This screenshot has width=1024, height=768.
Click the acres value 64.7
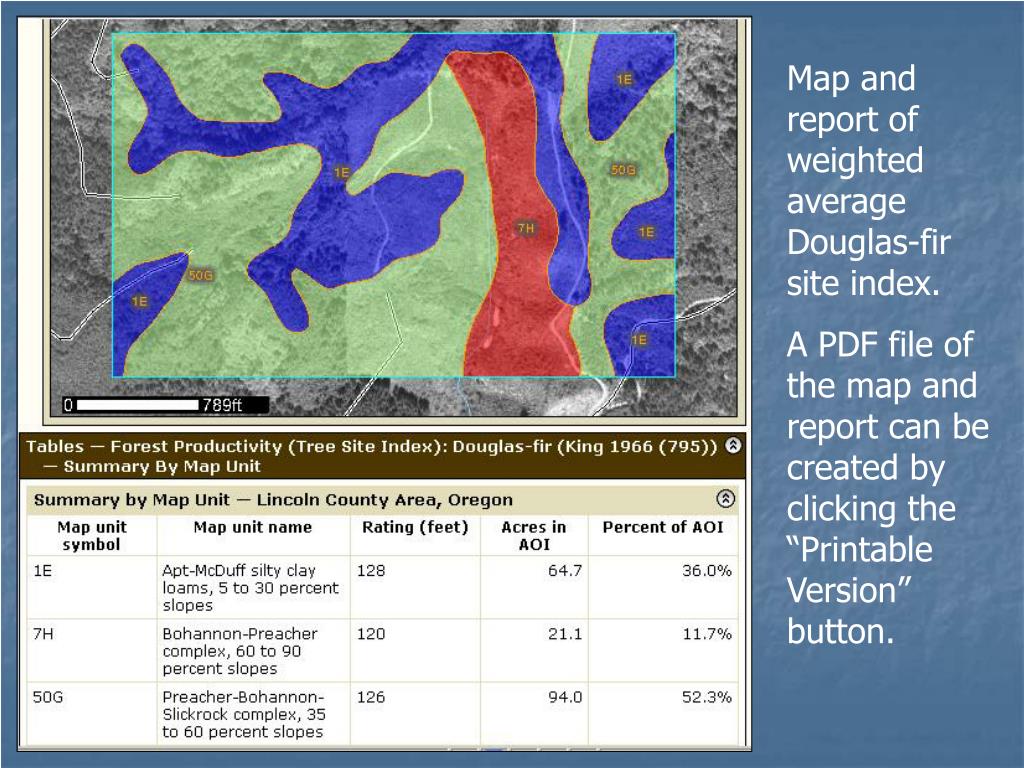pyautogui.click(x=565, y=571)
